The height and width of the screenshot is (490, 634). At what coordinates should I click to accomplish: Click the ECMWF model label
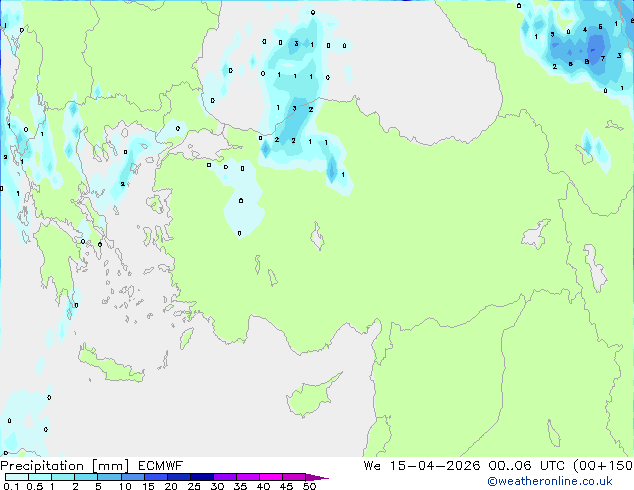pos(160,466)
